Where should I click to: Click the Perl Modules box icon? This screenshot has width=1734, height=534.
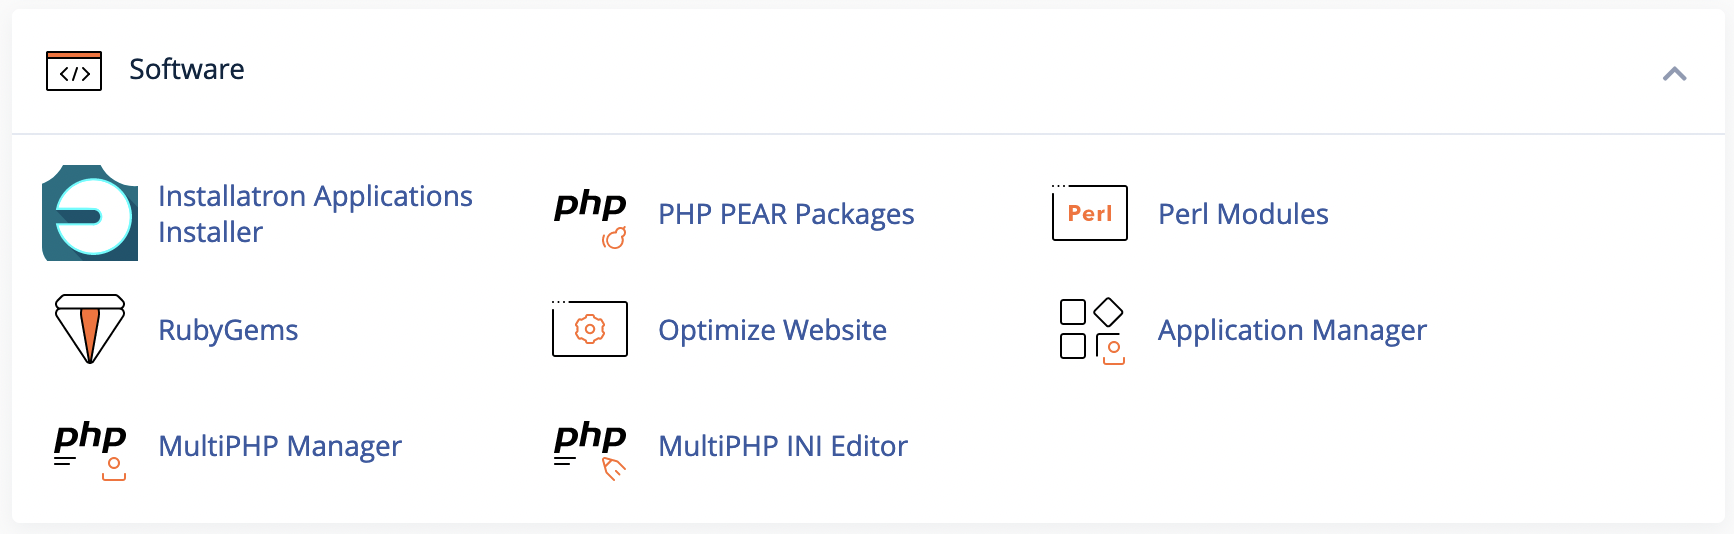[1090, 213]
